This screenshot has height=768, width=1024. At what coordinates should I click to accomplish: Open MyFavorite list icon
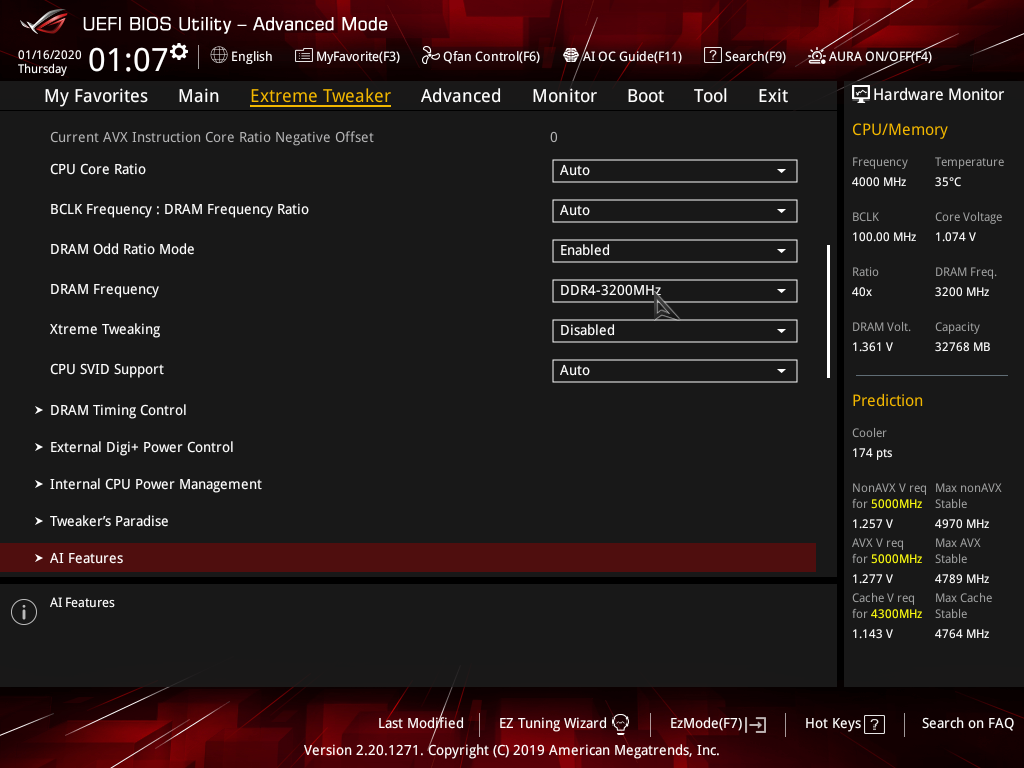(x=304, y=56)
